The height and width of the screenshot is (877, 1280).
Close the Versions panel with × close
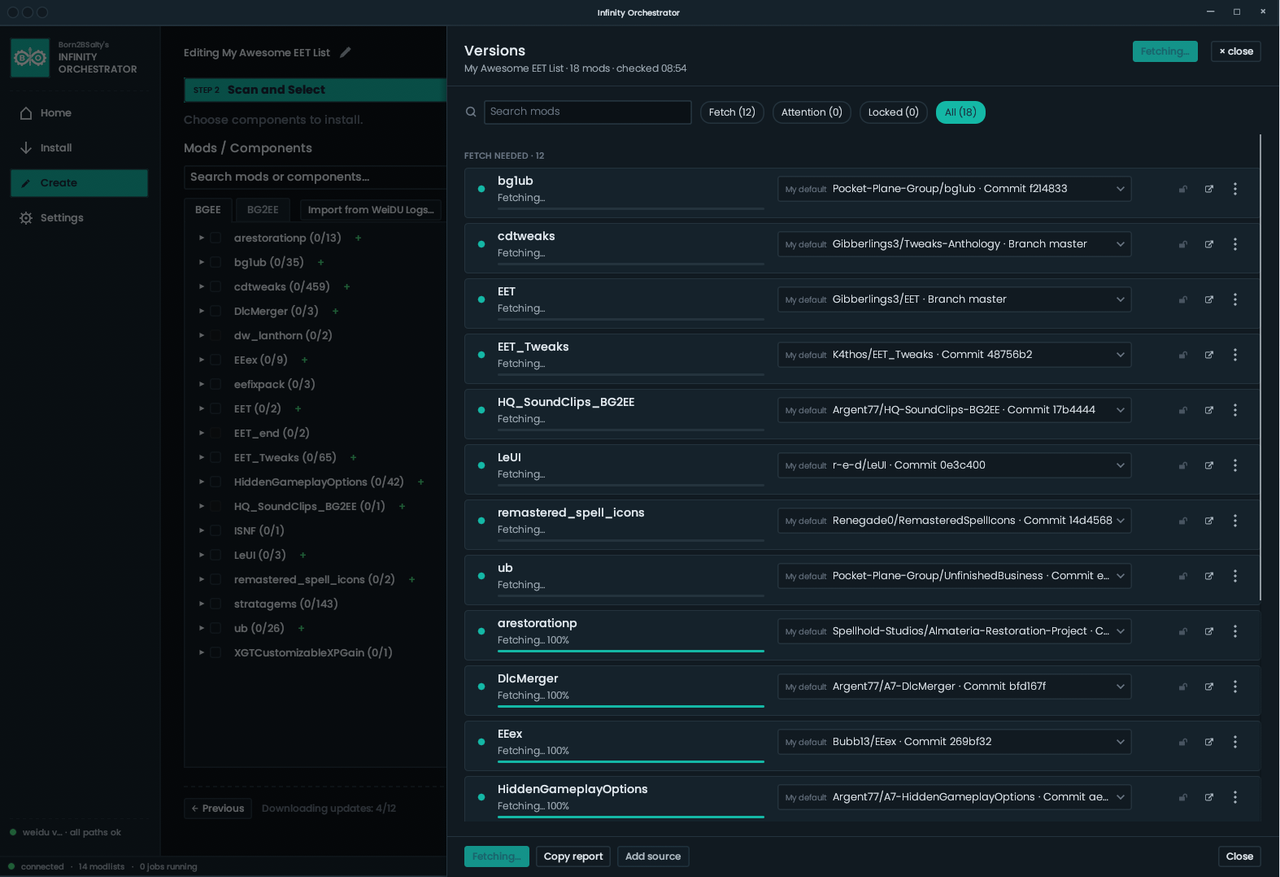1236,51
